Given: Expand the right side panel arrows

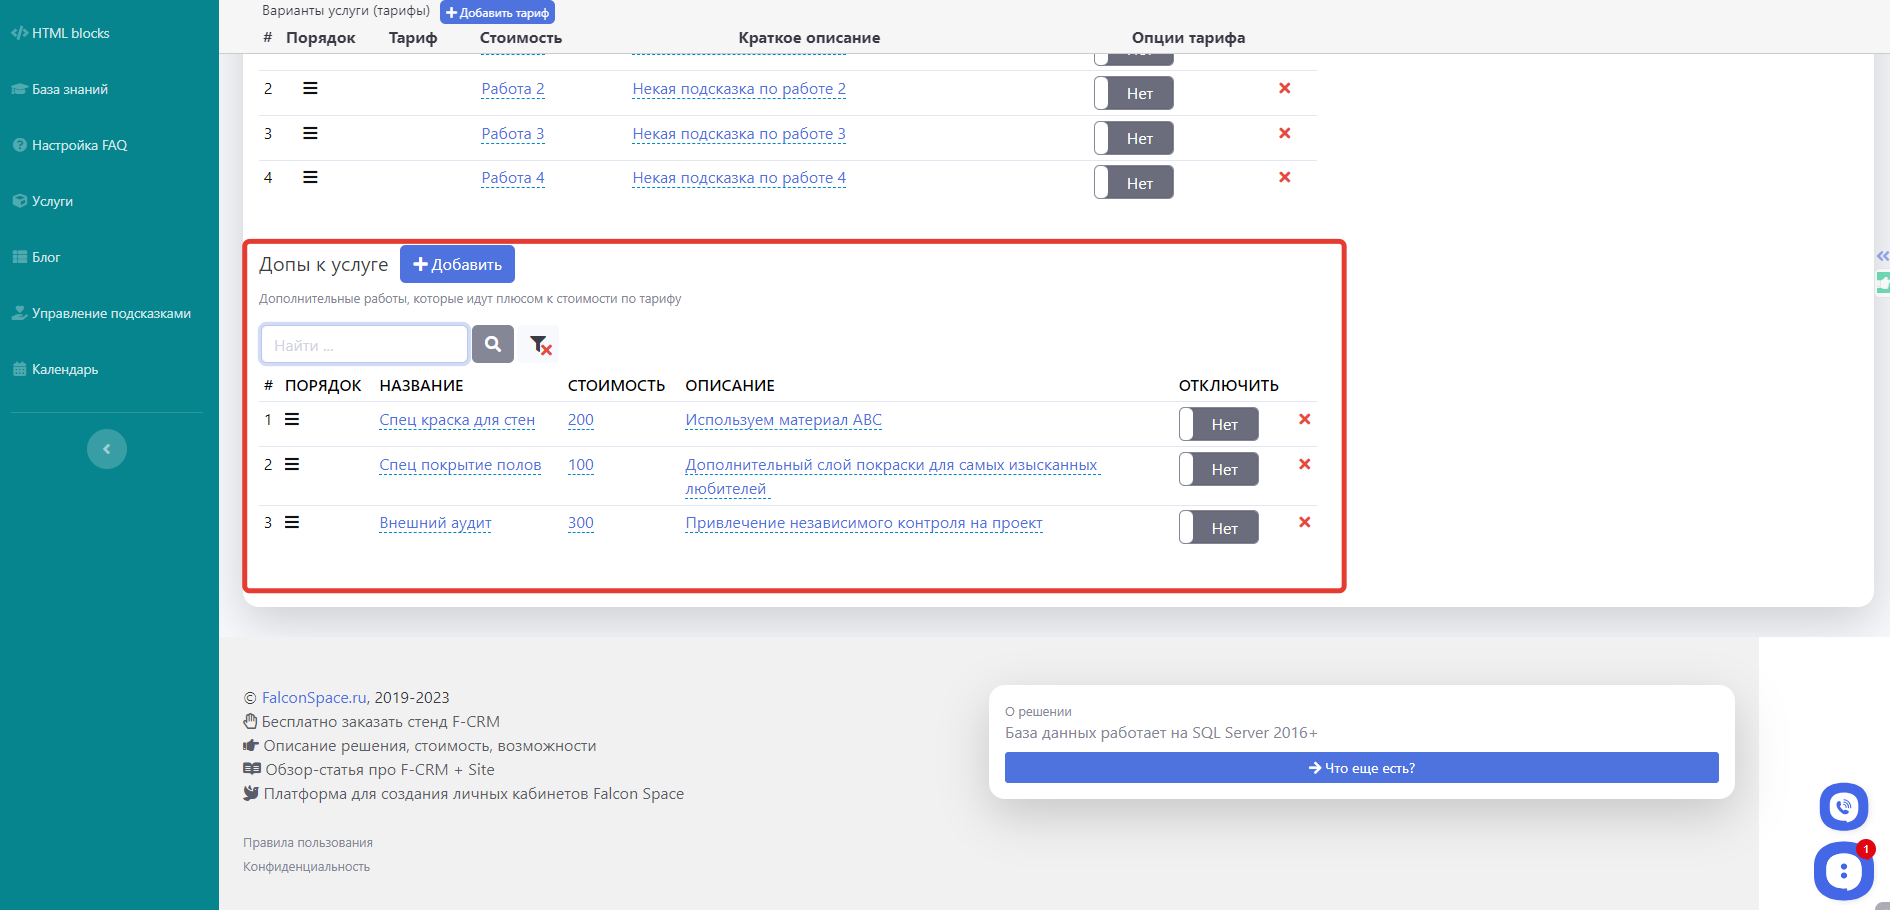Looking at the screenshot, I should pos(1882,256).
